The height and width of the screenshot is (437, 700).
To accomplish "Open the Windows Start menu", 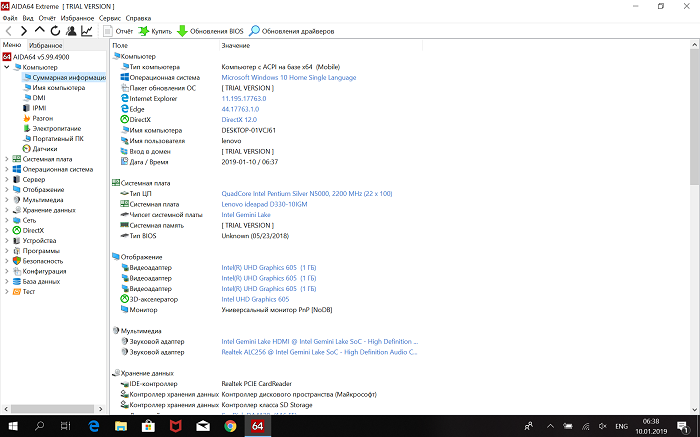I will [13, 426].
